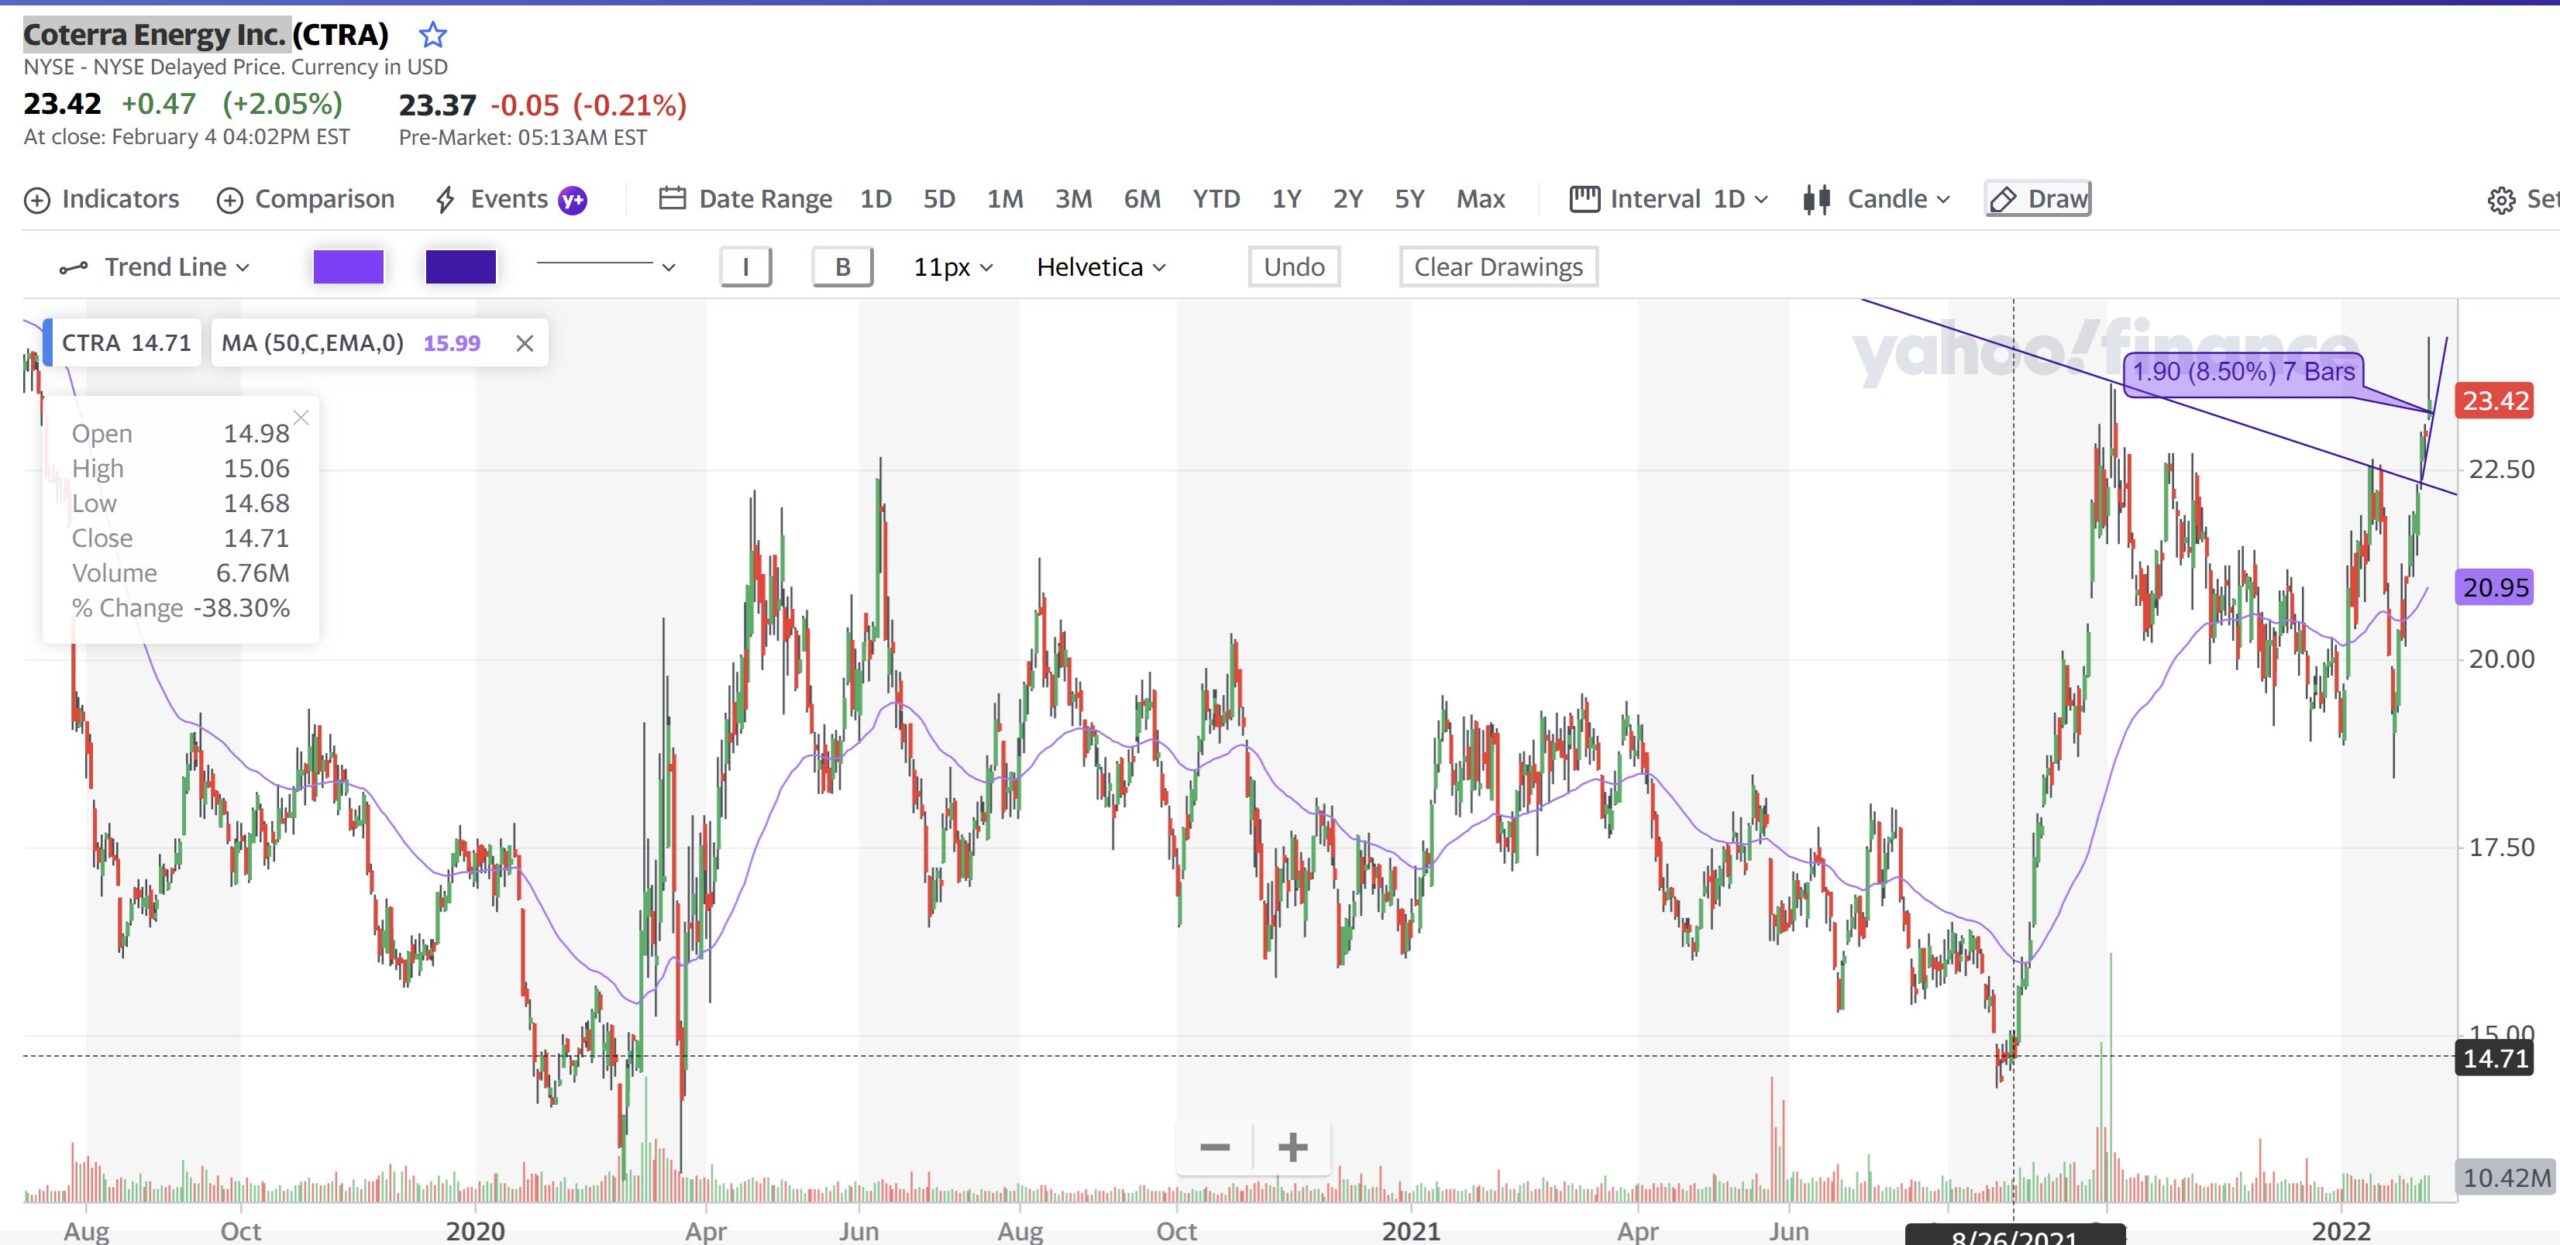Click the Coterra Energy Inc. title
Screen dimensions: 2560x1245
click(x=155, y=35)
